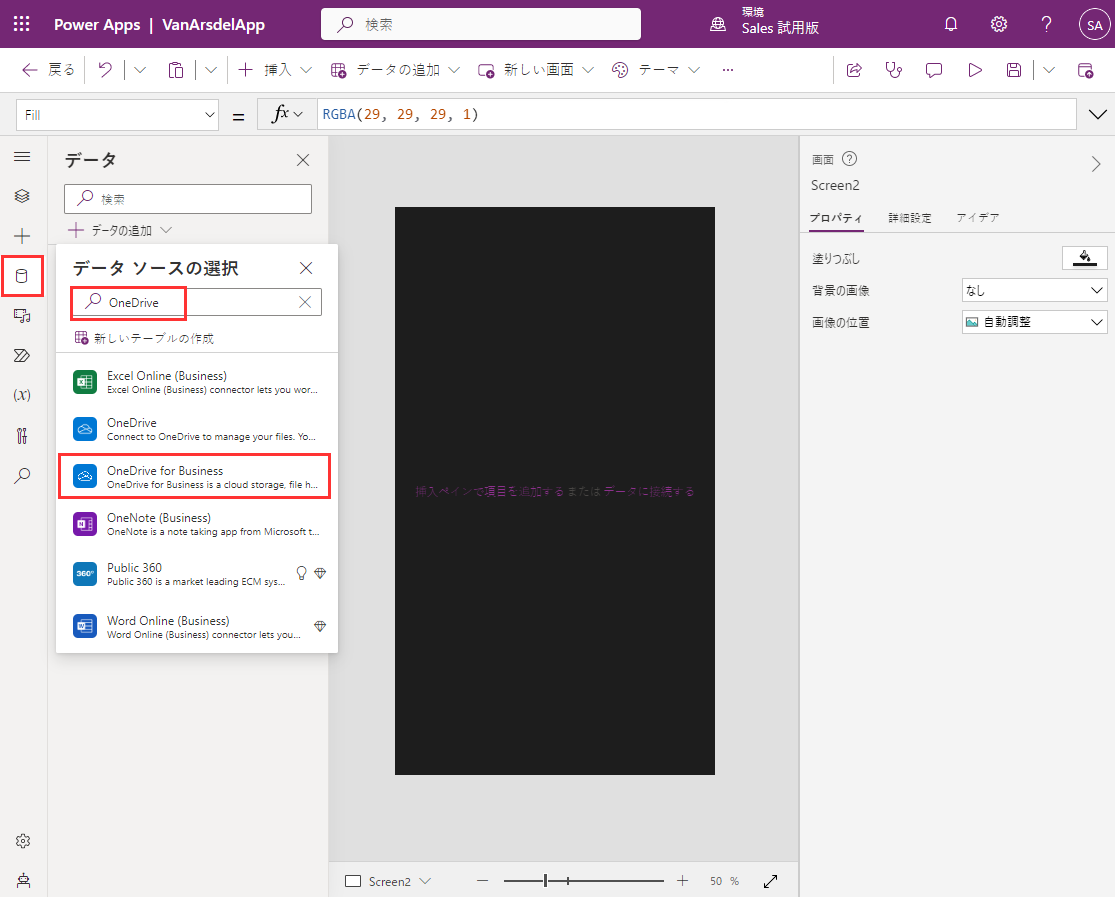This screenshot has height=897, width=1115.
Task: Click the data pane 検索 field
Action: pos(188,198)
